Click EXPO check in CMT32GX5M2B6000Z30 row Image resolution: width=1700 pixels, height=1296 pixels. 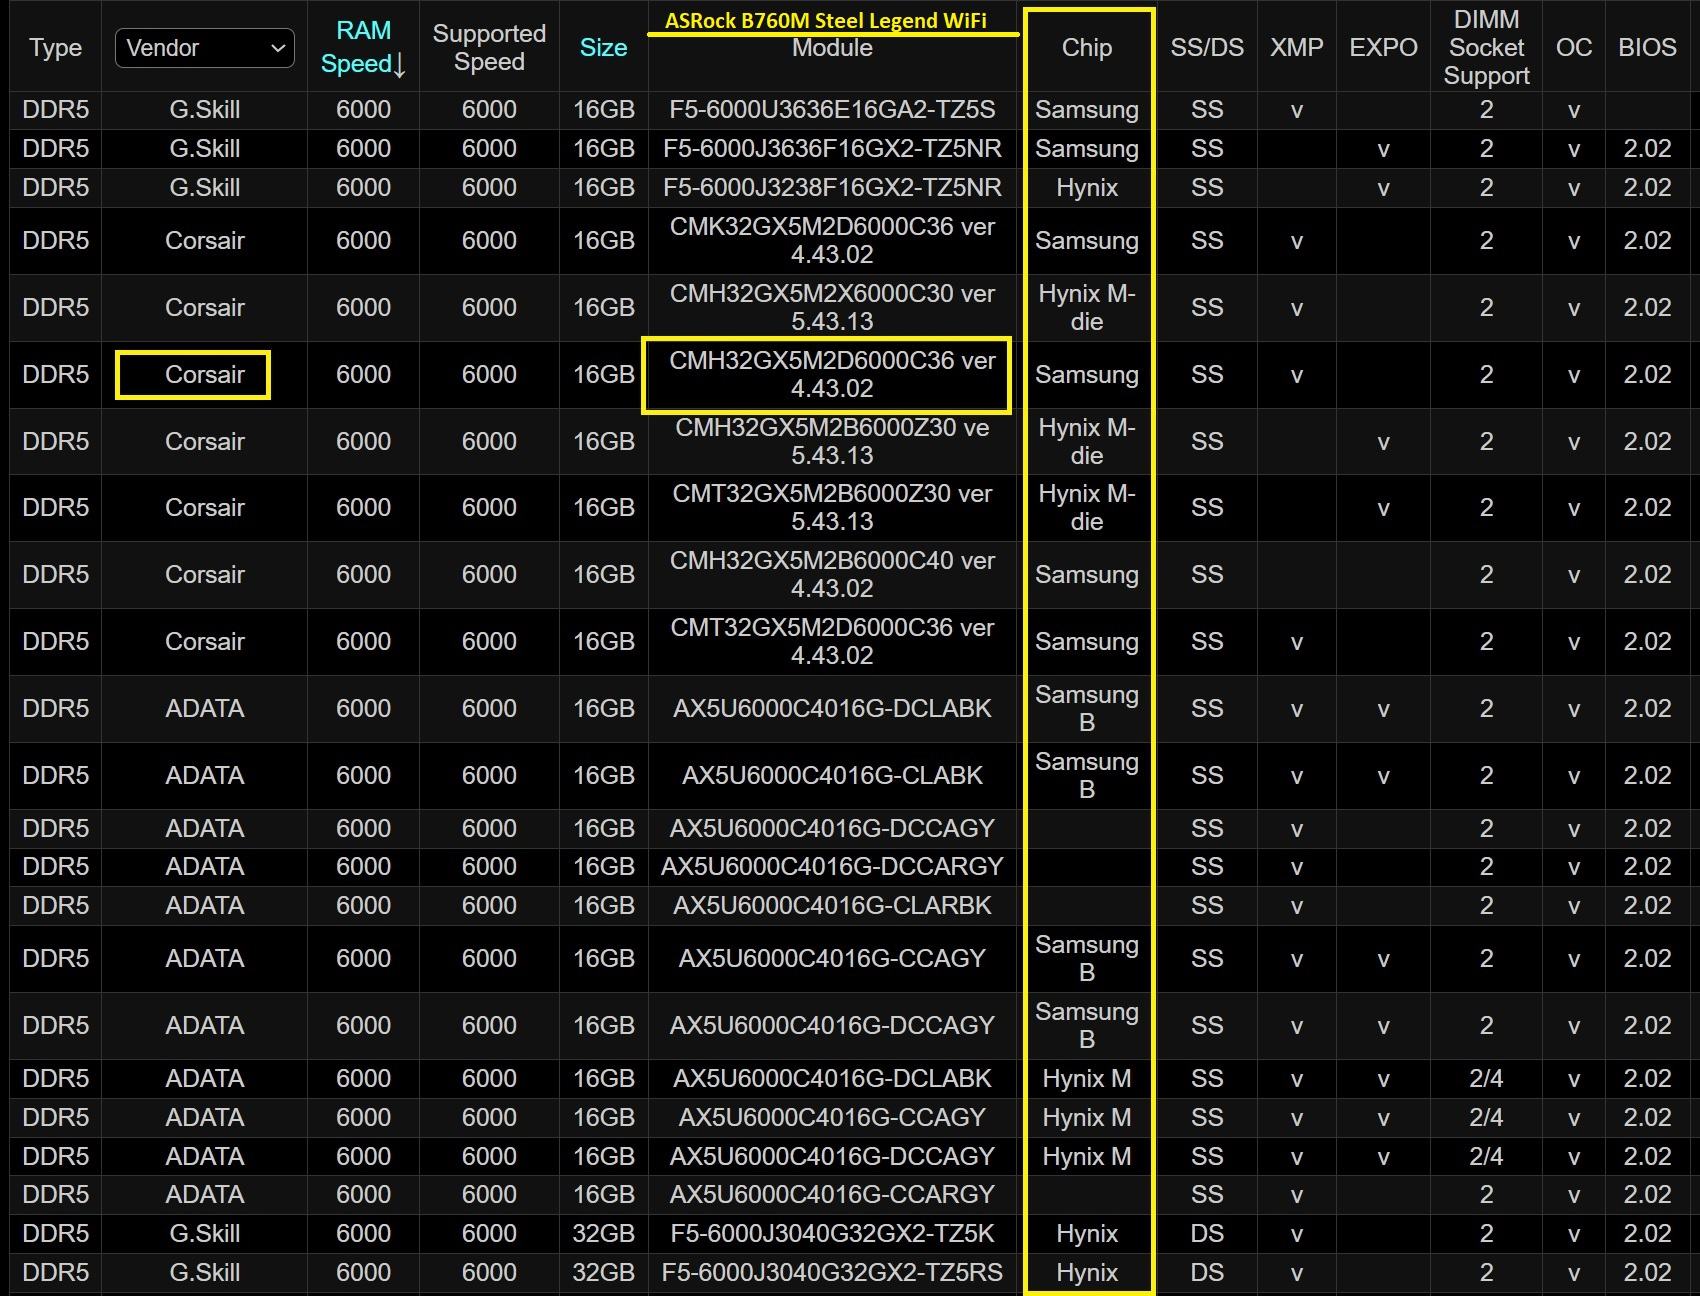tap(1383, 508)
